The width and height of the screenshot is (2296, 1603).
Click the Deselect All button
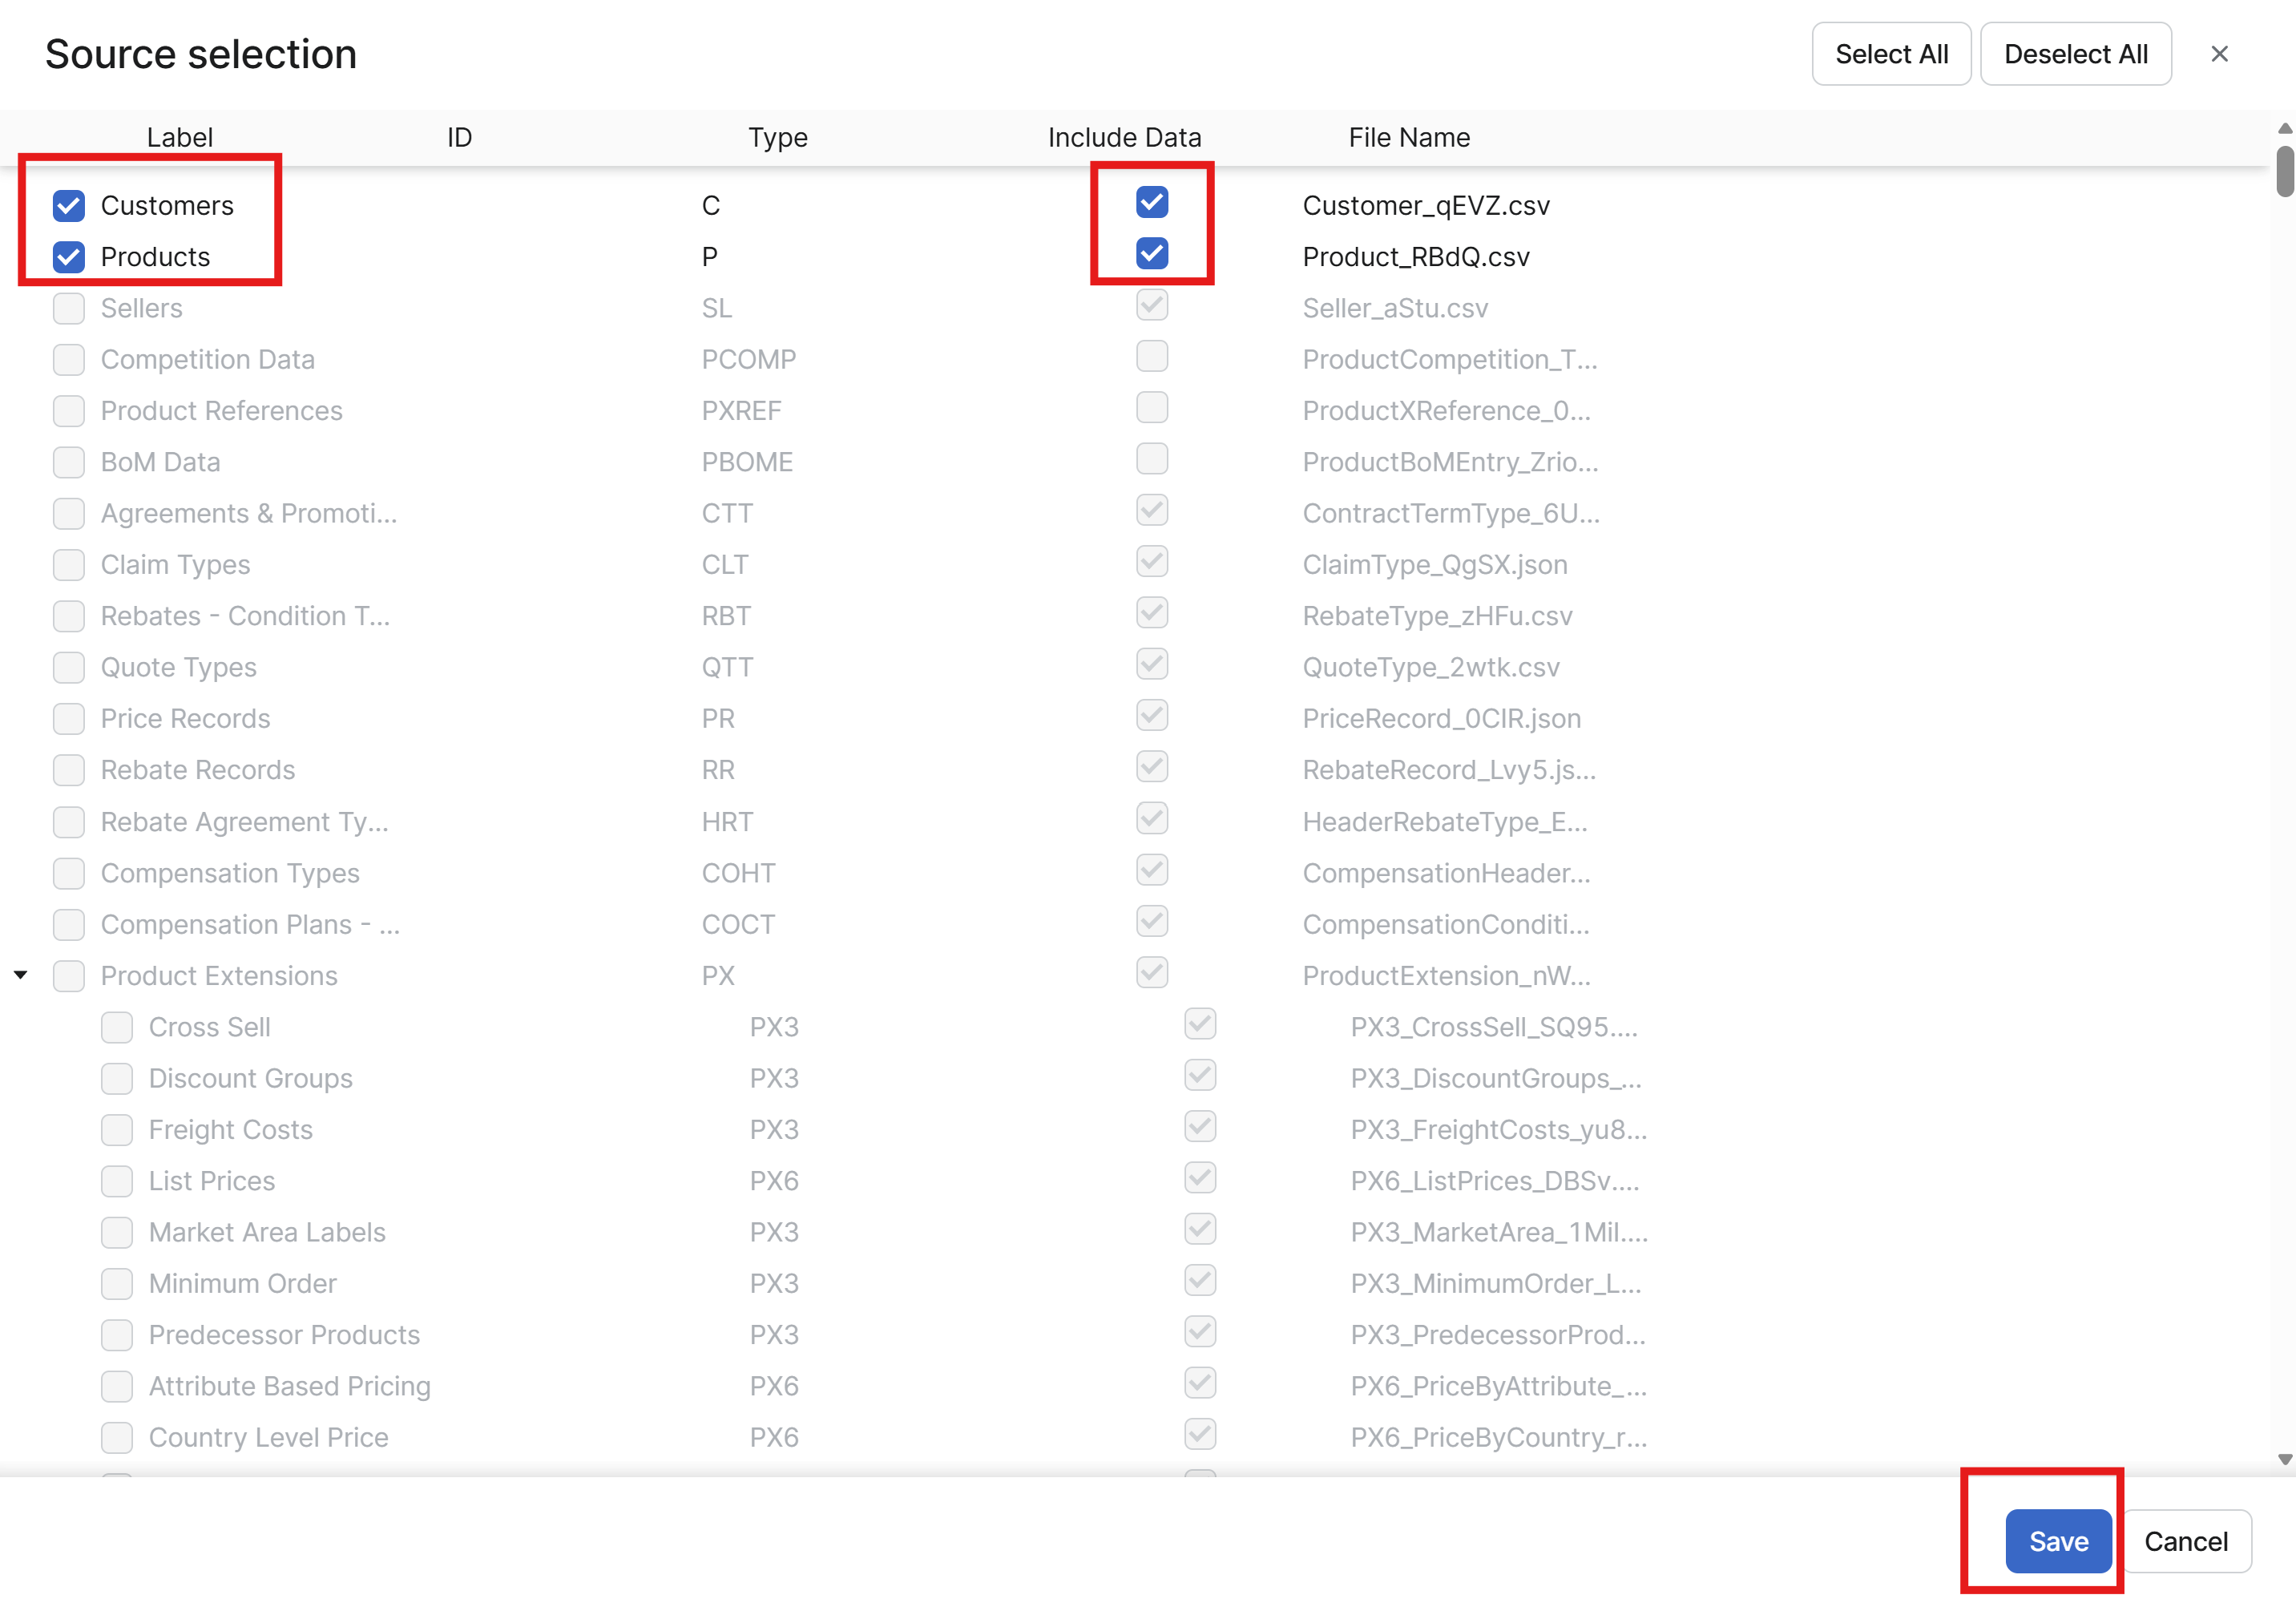click(2075, 54)
